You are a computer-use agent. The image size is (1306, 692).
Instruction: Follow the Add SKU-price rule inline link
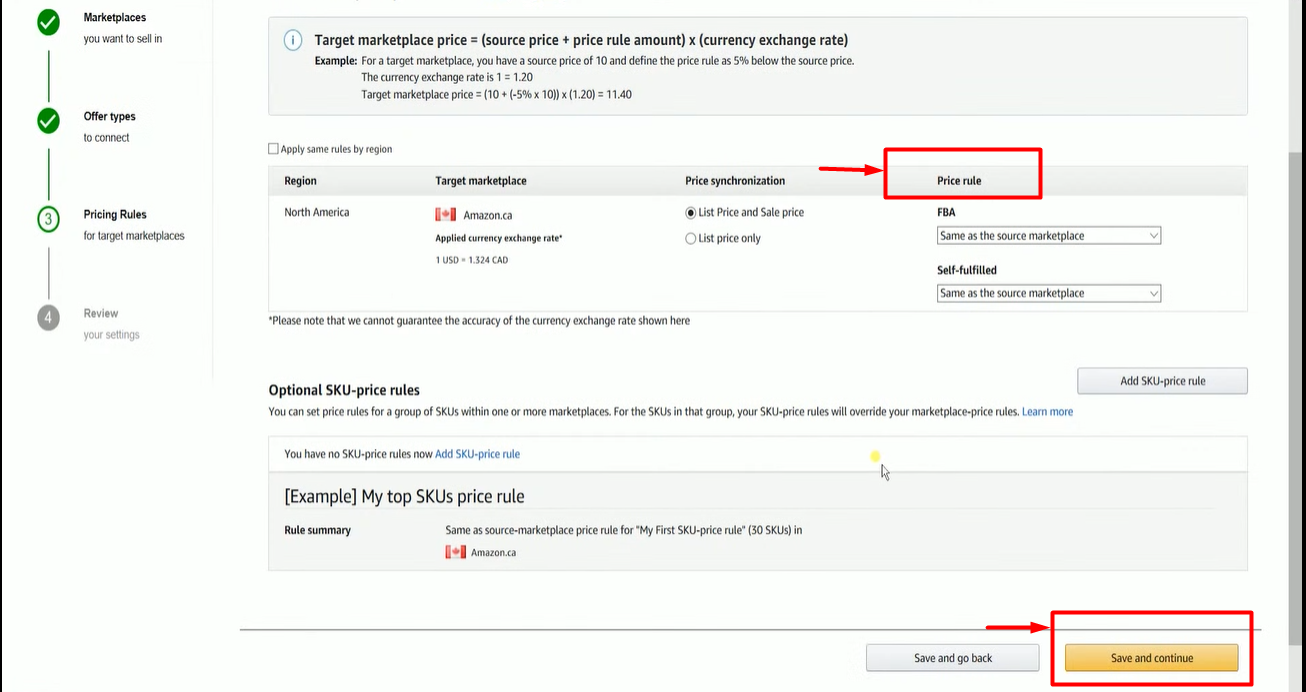[477, 454]
